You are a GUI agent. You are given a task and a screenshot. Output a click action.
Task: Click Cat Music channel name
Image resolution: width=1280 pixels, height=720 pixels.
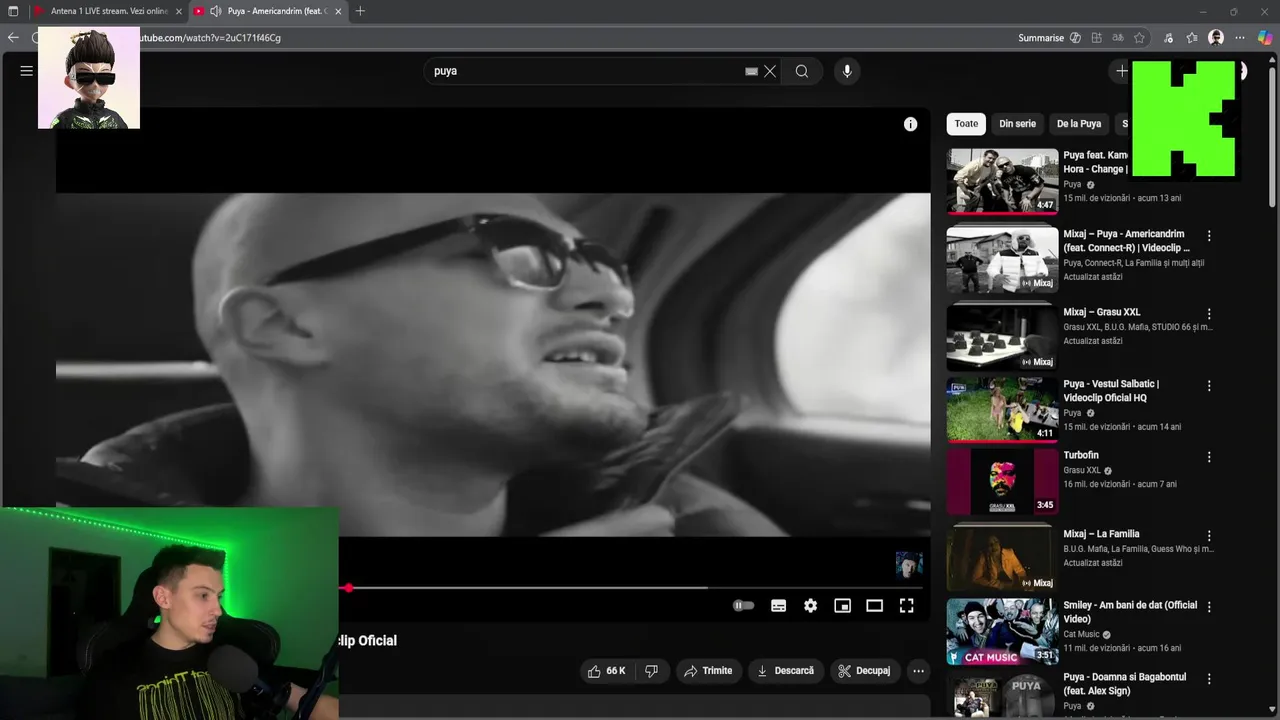click(x=1081, y=634)
